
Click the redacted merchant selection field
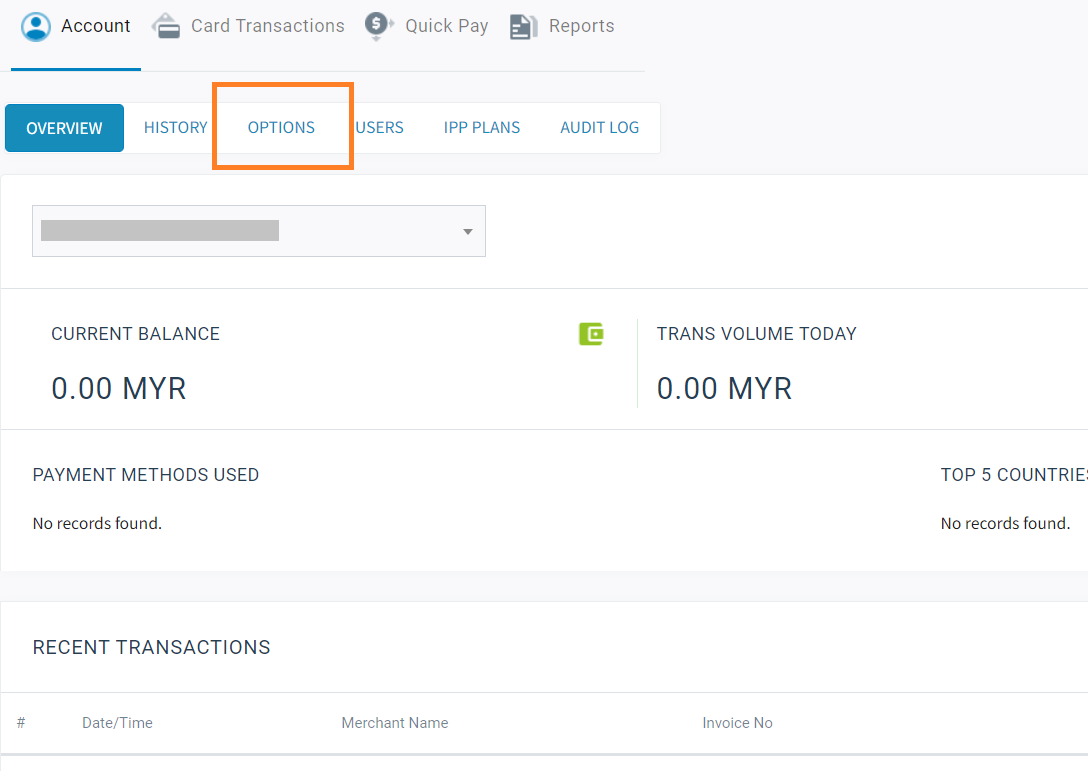tap(259, 231)
